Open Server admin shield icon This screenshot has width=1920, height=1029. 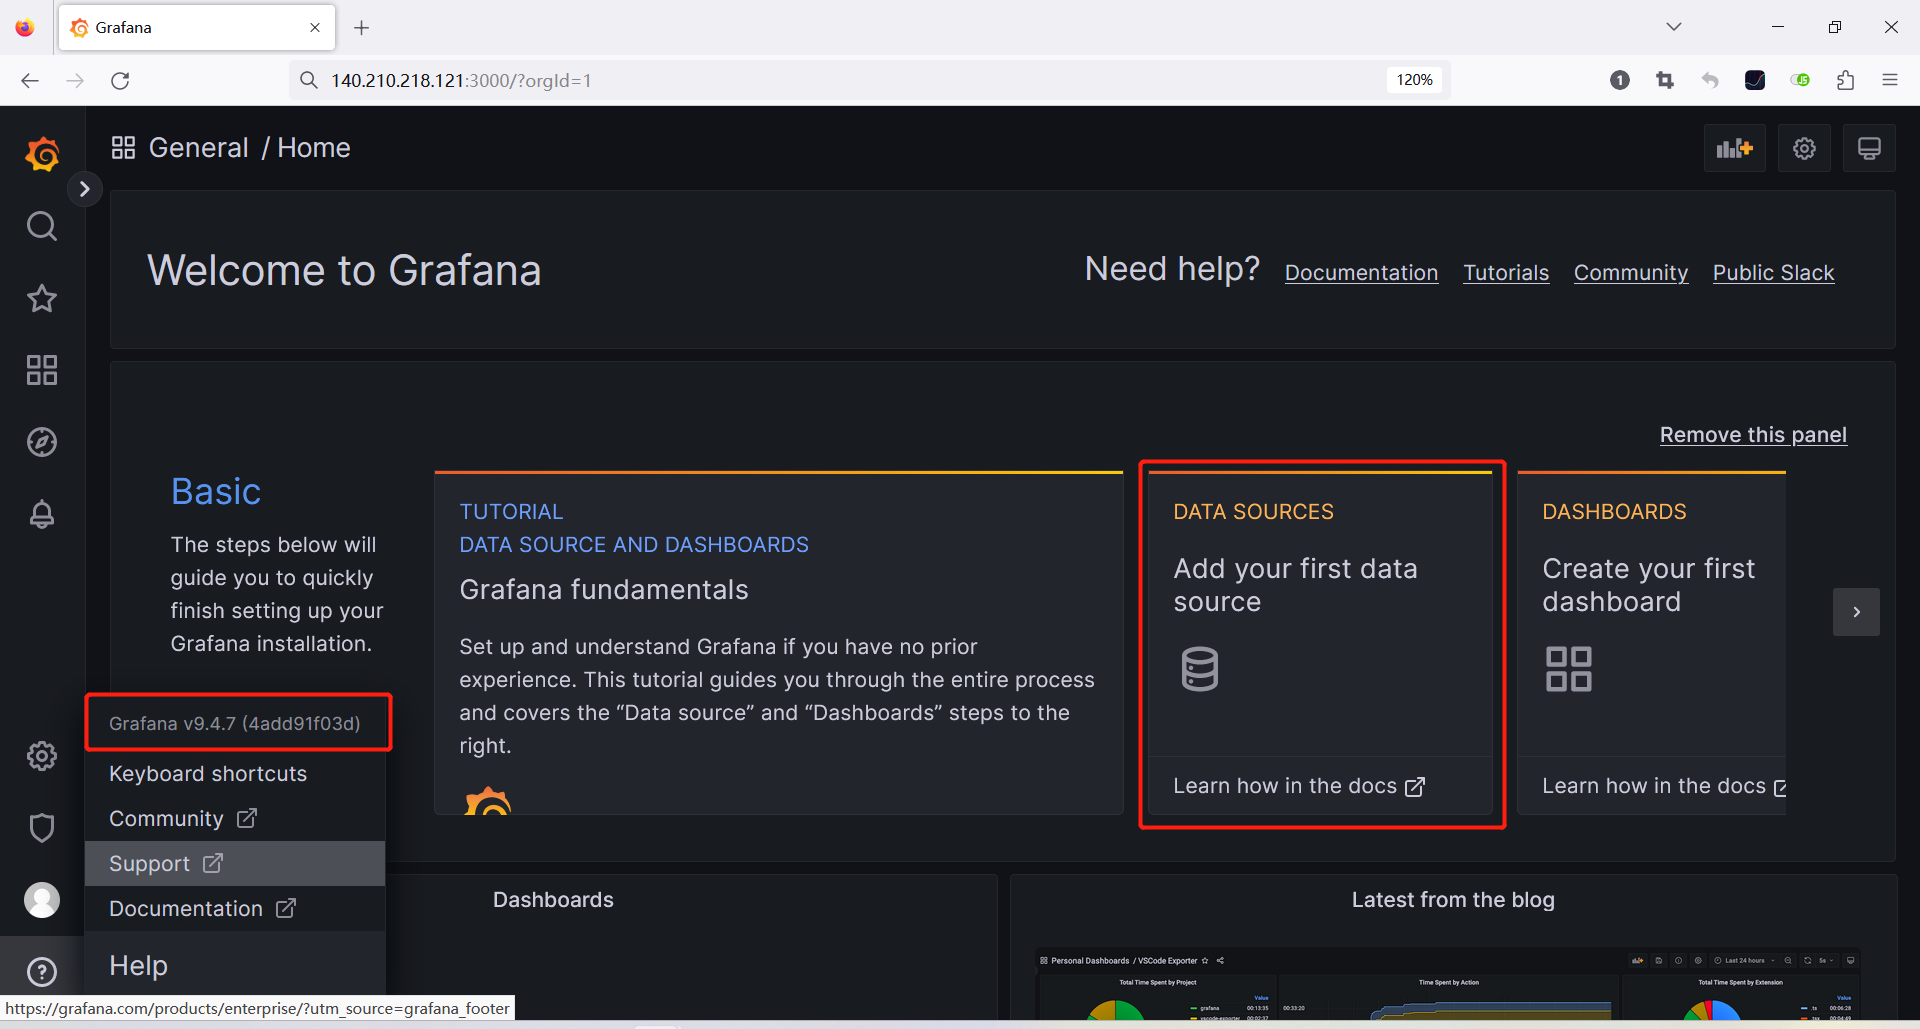coord(42,828)
